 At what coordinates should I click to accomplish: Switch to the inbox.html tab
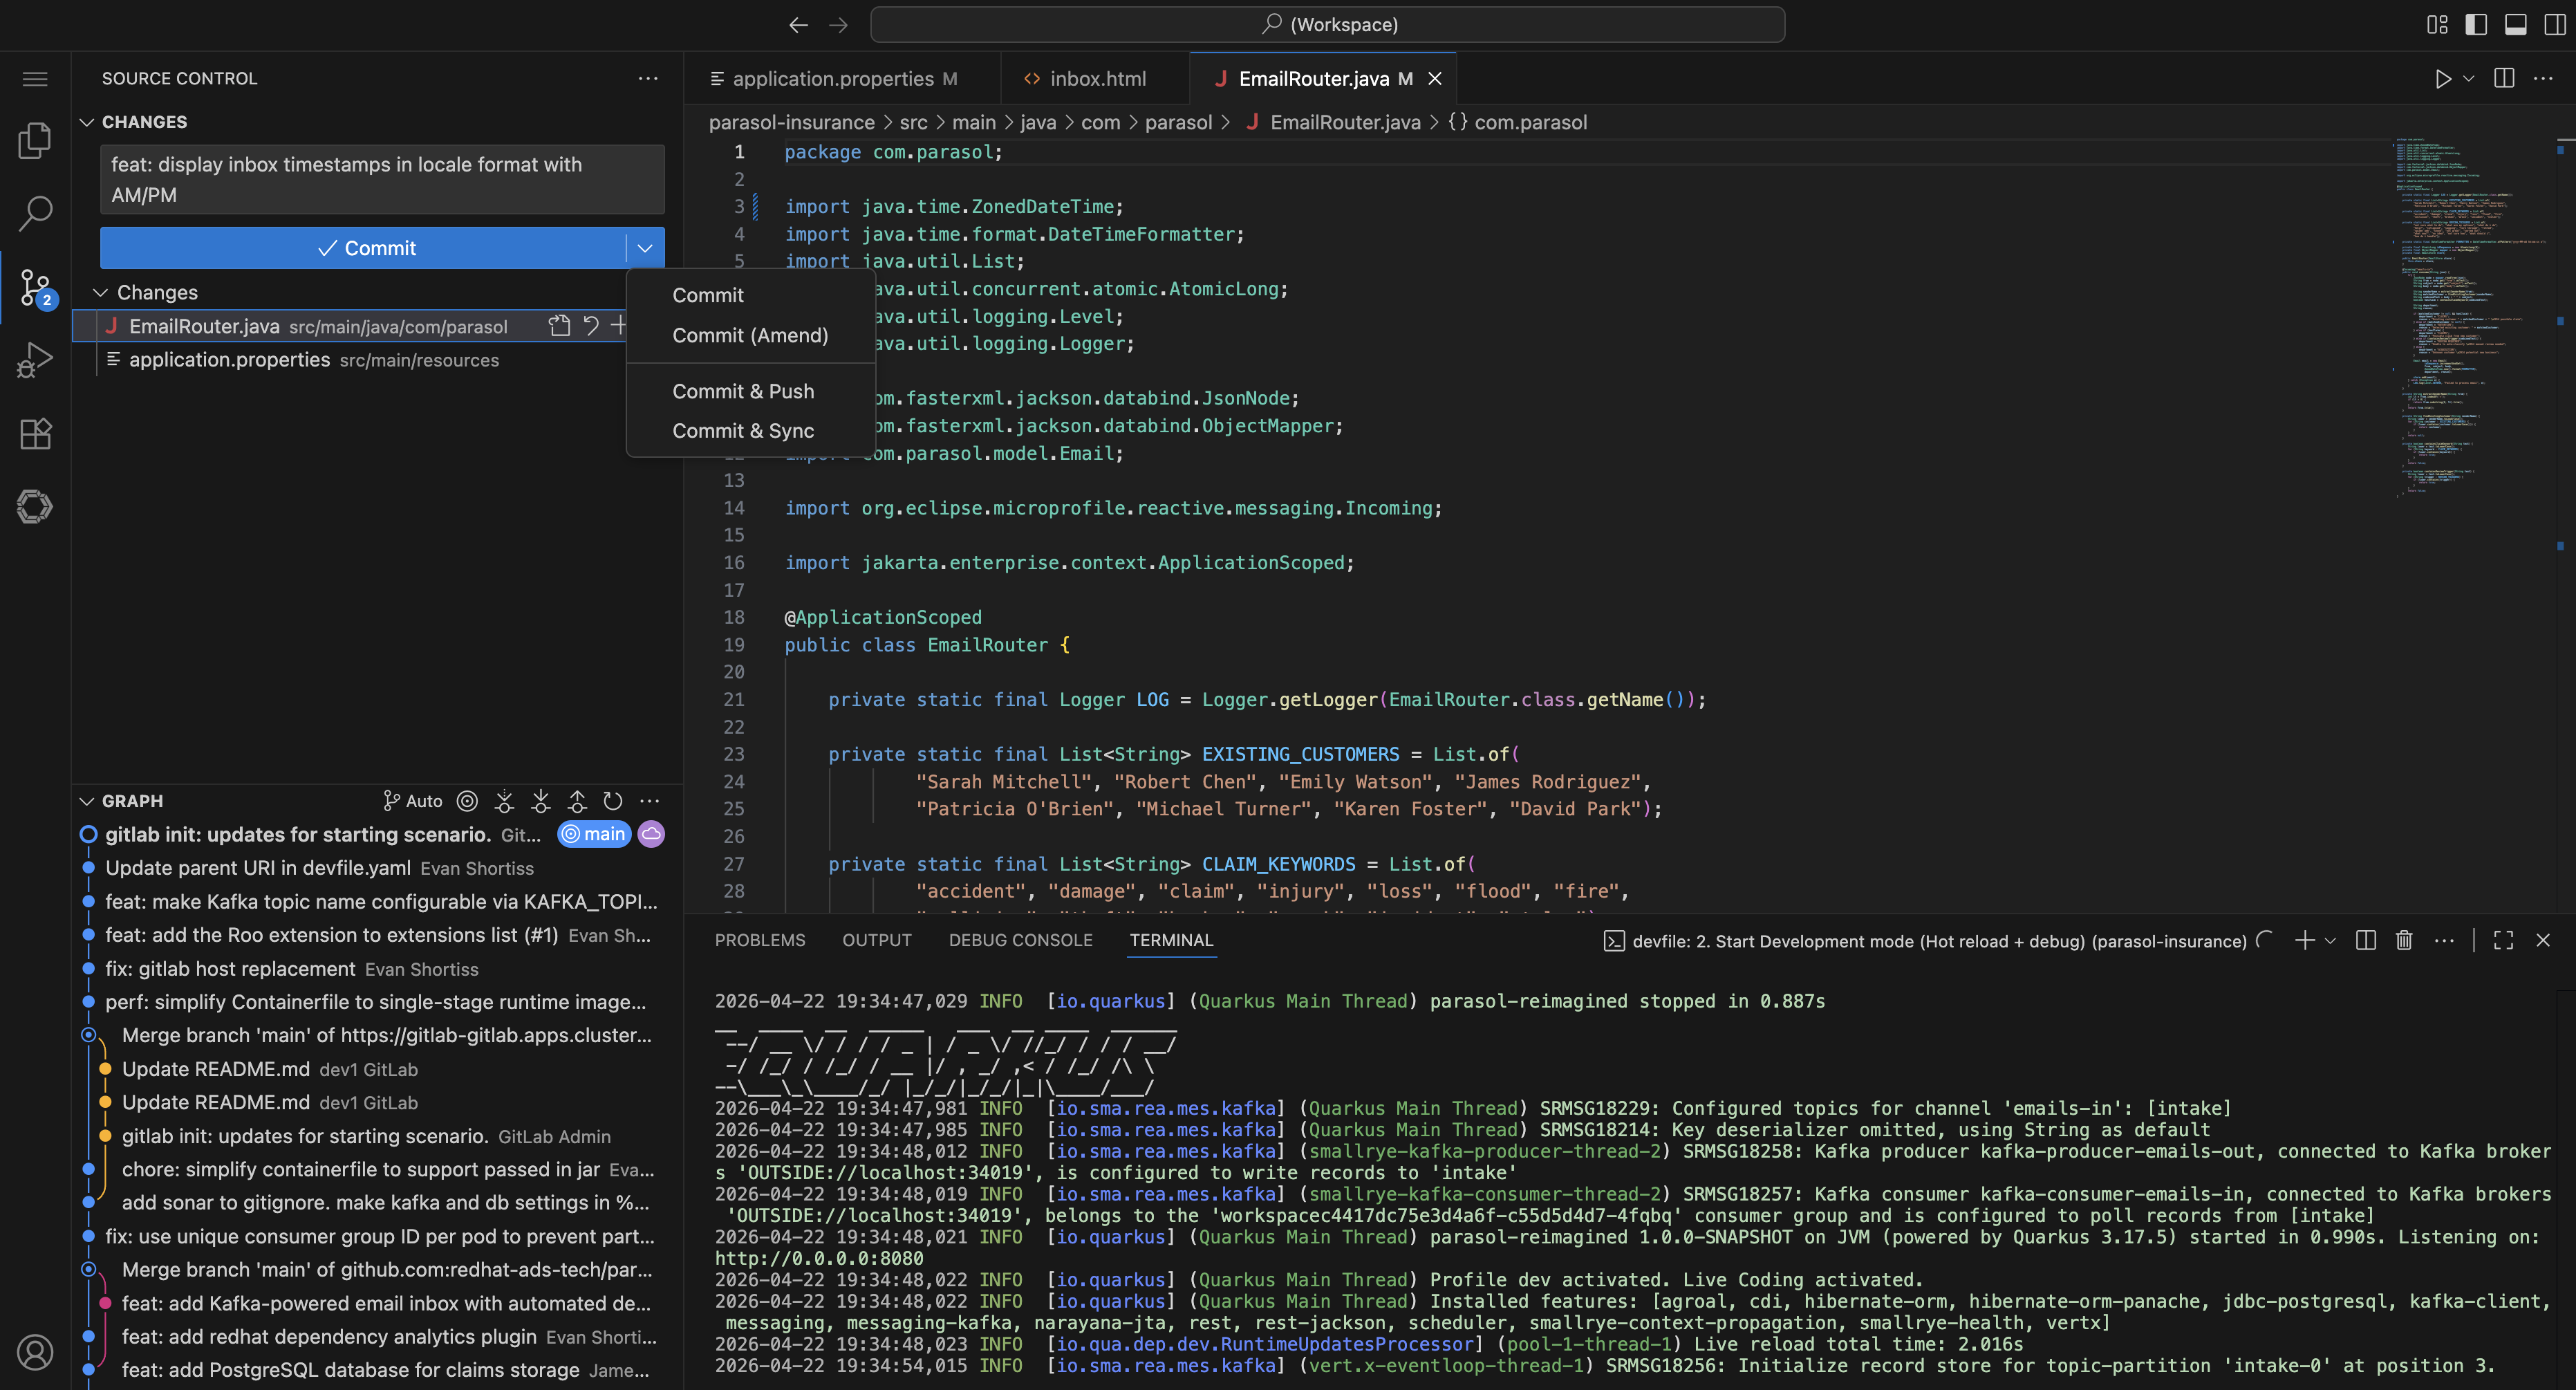pos(1097,78)
